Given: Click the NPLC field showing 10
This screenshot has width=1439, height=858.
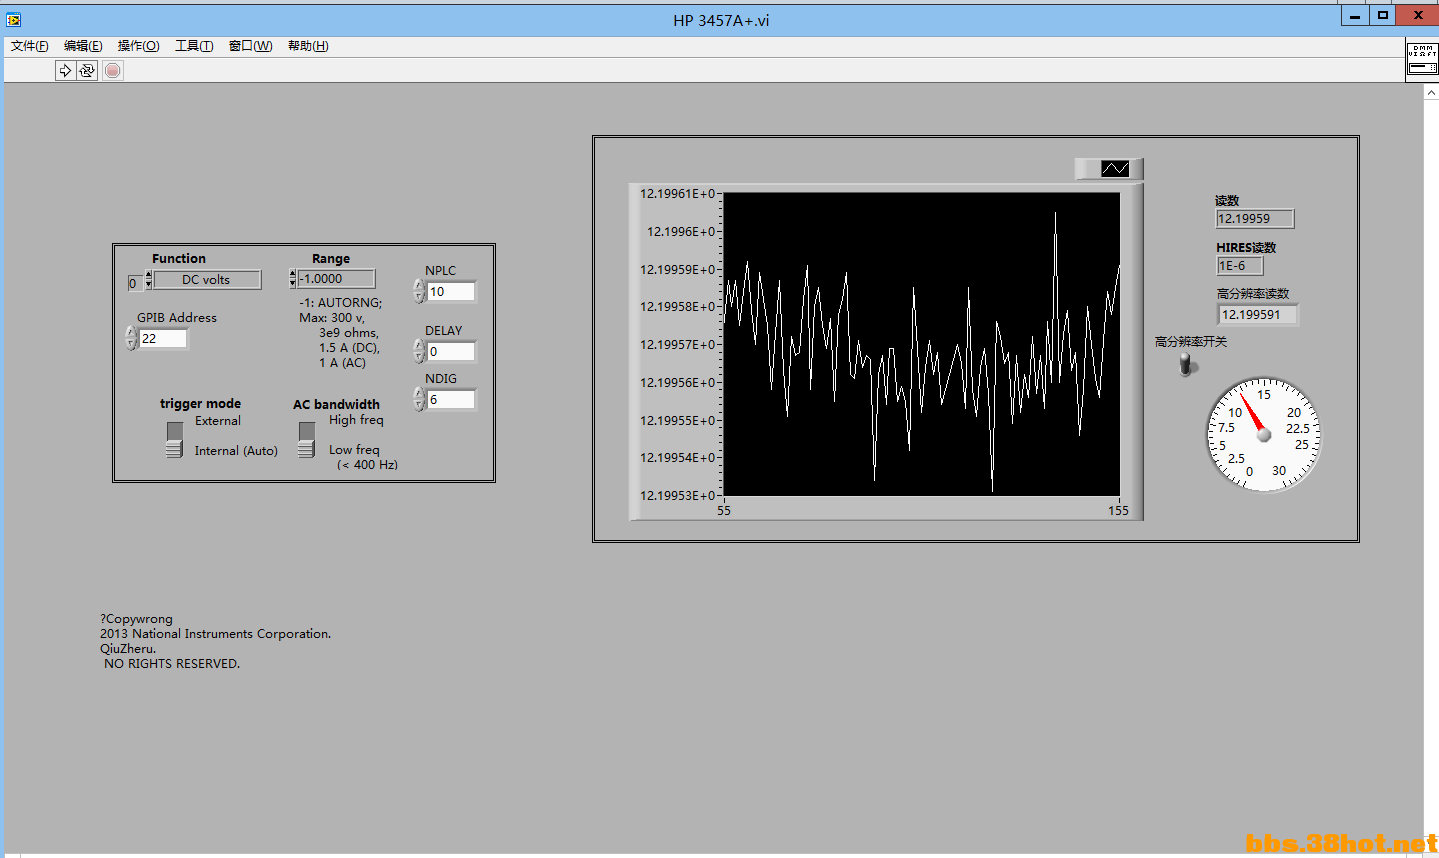Looking at the screenshot, I should [x=451, y=292].
